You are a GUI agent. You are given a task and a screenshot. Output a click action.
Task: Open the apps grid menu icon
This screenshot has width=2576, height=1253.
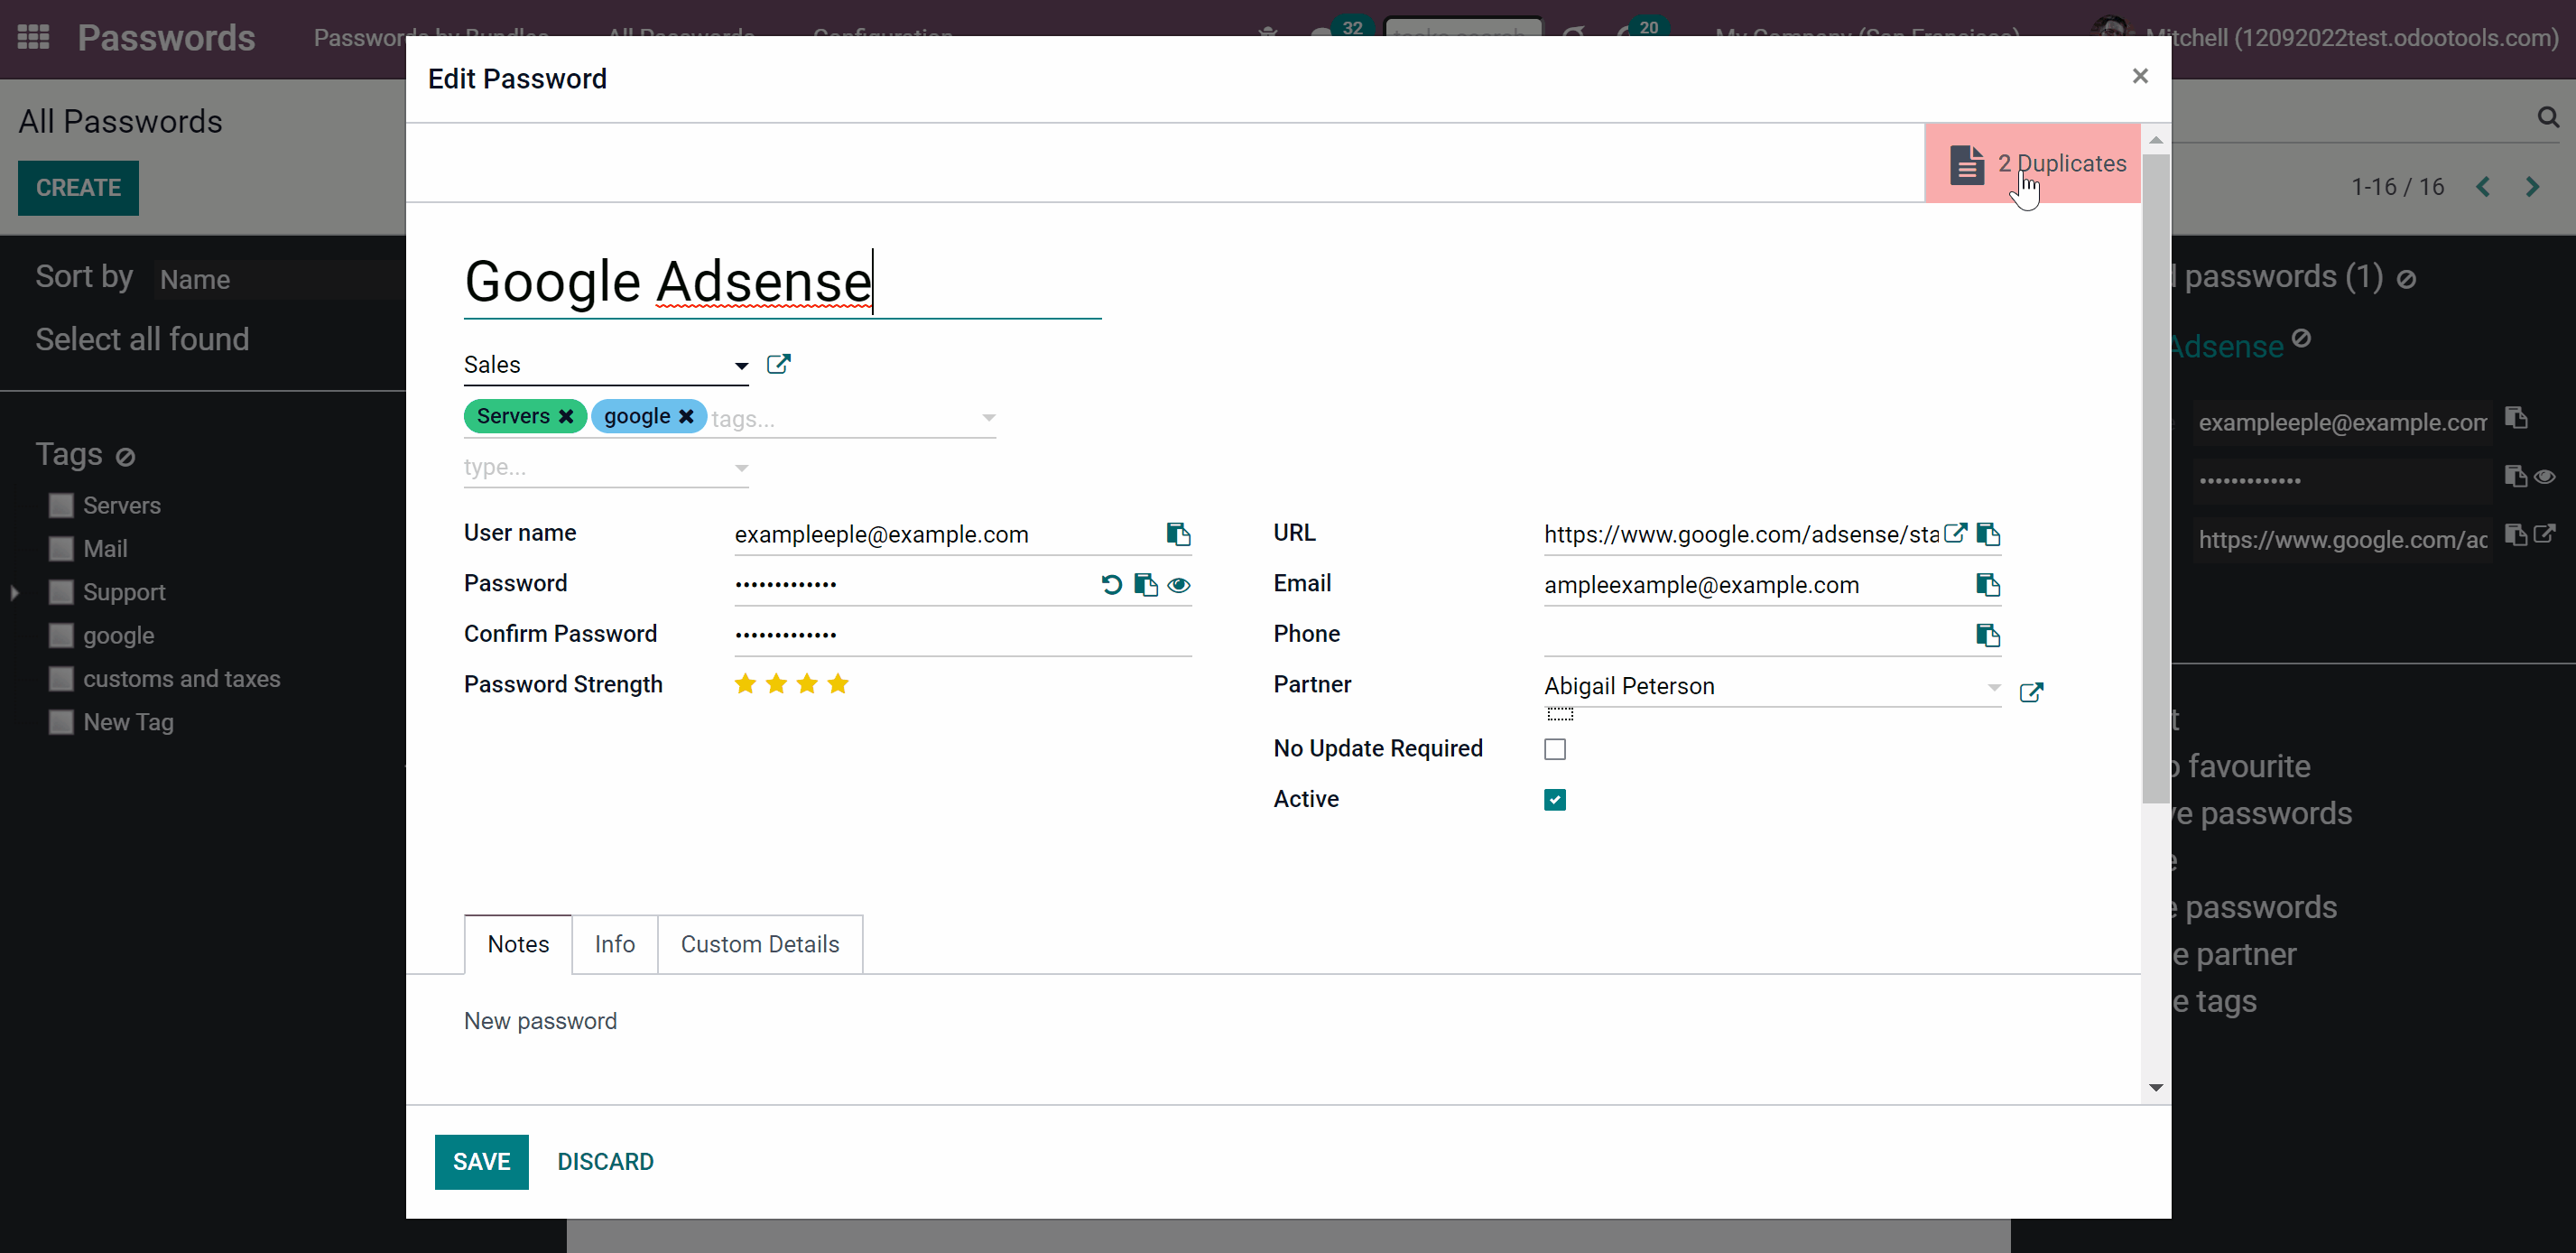pyautogui.click(x=33, y=38)
